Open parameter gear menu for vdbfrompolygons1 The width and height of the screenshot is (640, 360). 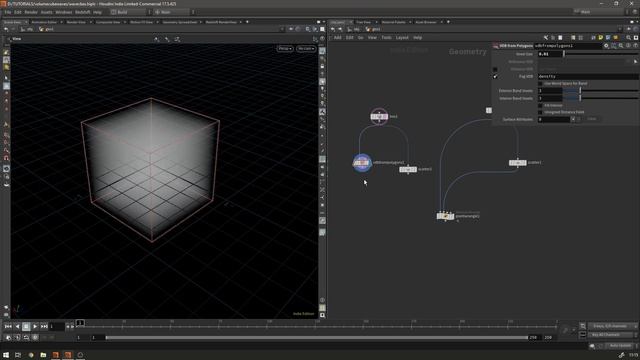606,46
